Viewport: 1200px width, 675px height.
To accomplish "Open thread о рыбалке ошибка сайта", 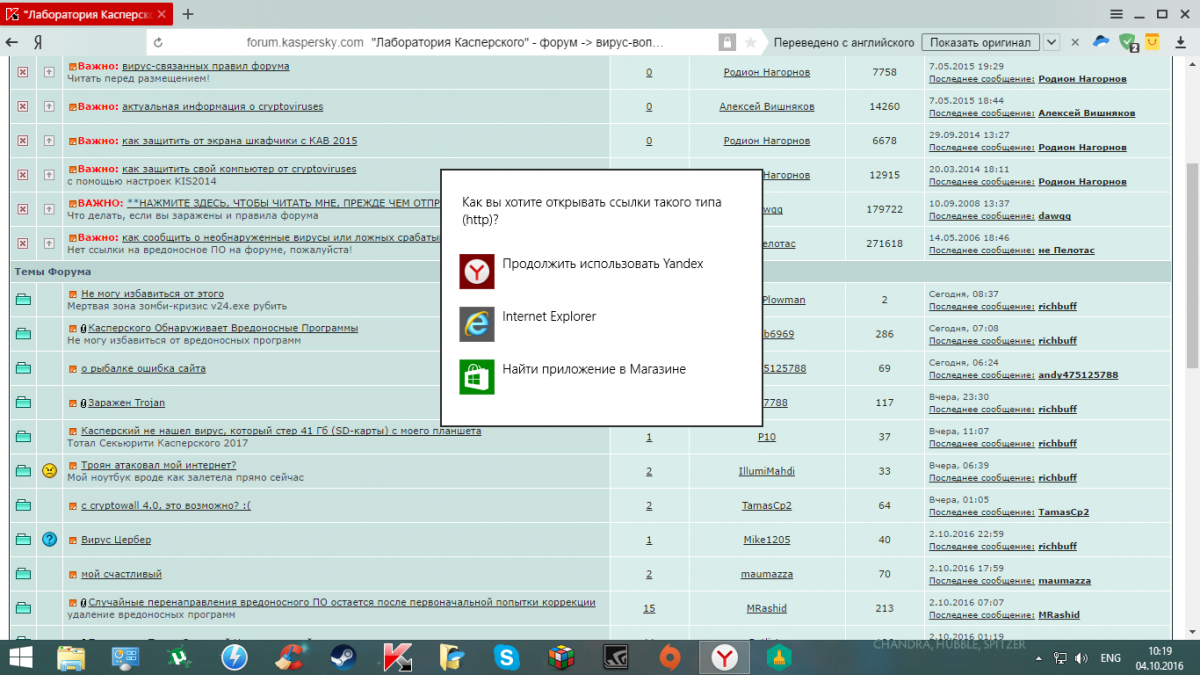I will coord(143,368).
